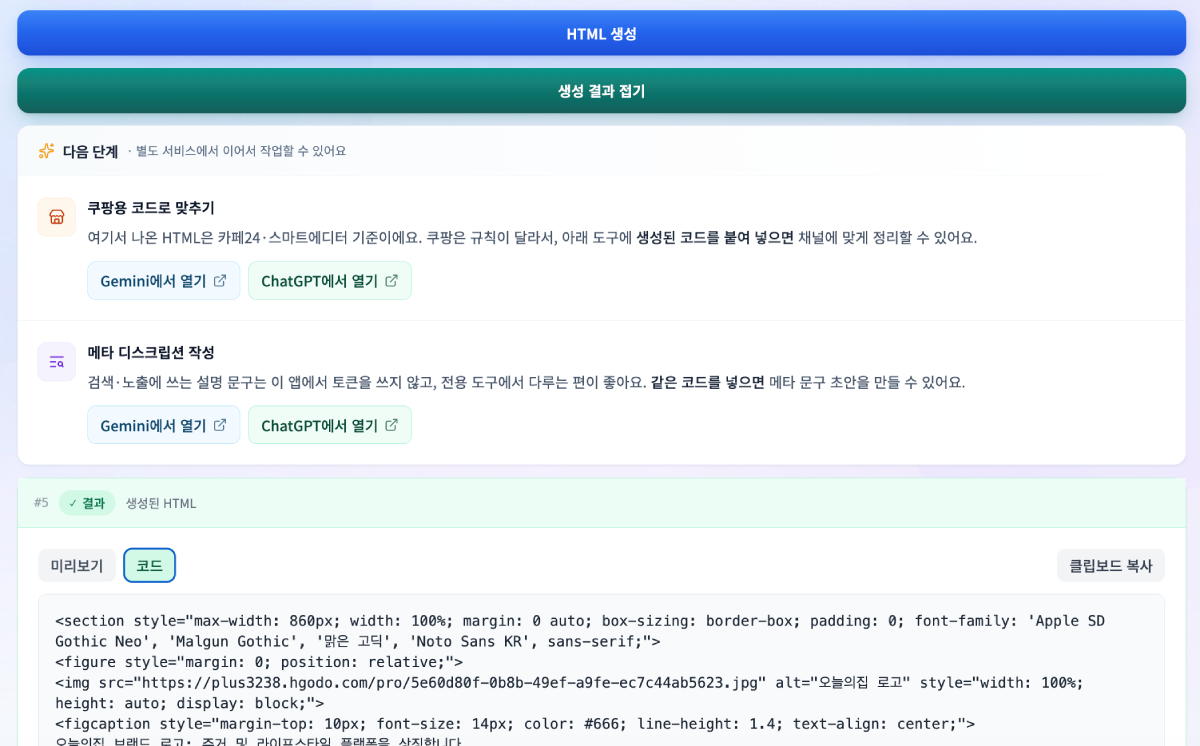Open Gemini link under 쿠팡용 코드로 맞추기
Viewport: 1200px width, 746px height.
point(164,281)
